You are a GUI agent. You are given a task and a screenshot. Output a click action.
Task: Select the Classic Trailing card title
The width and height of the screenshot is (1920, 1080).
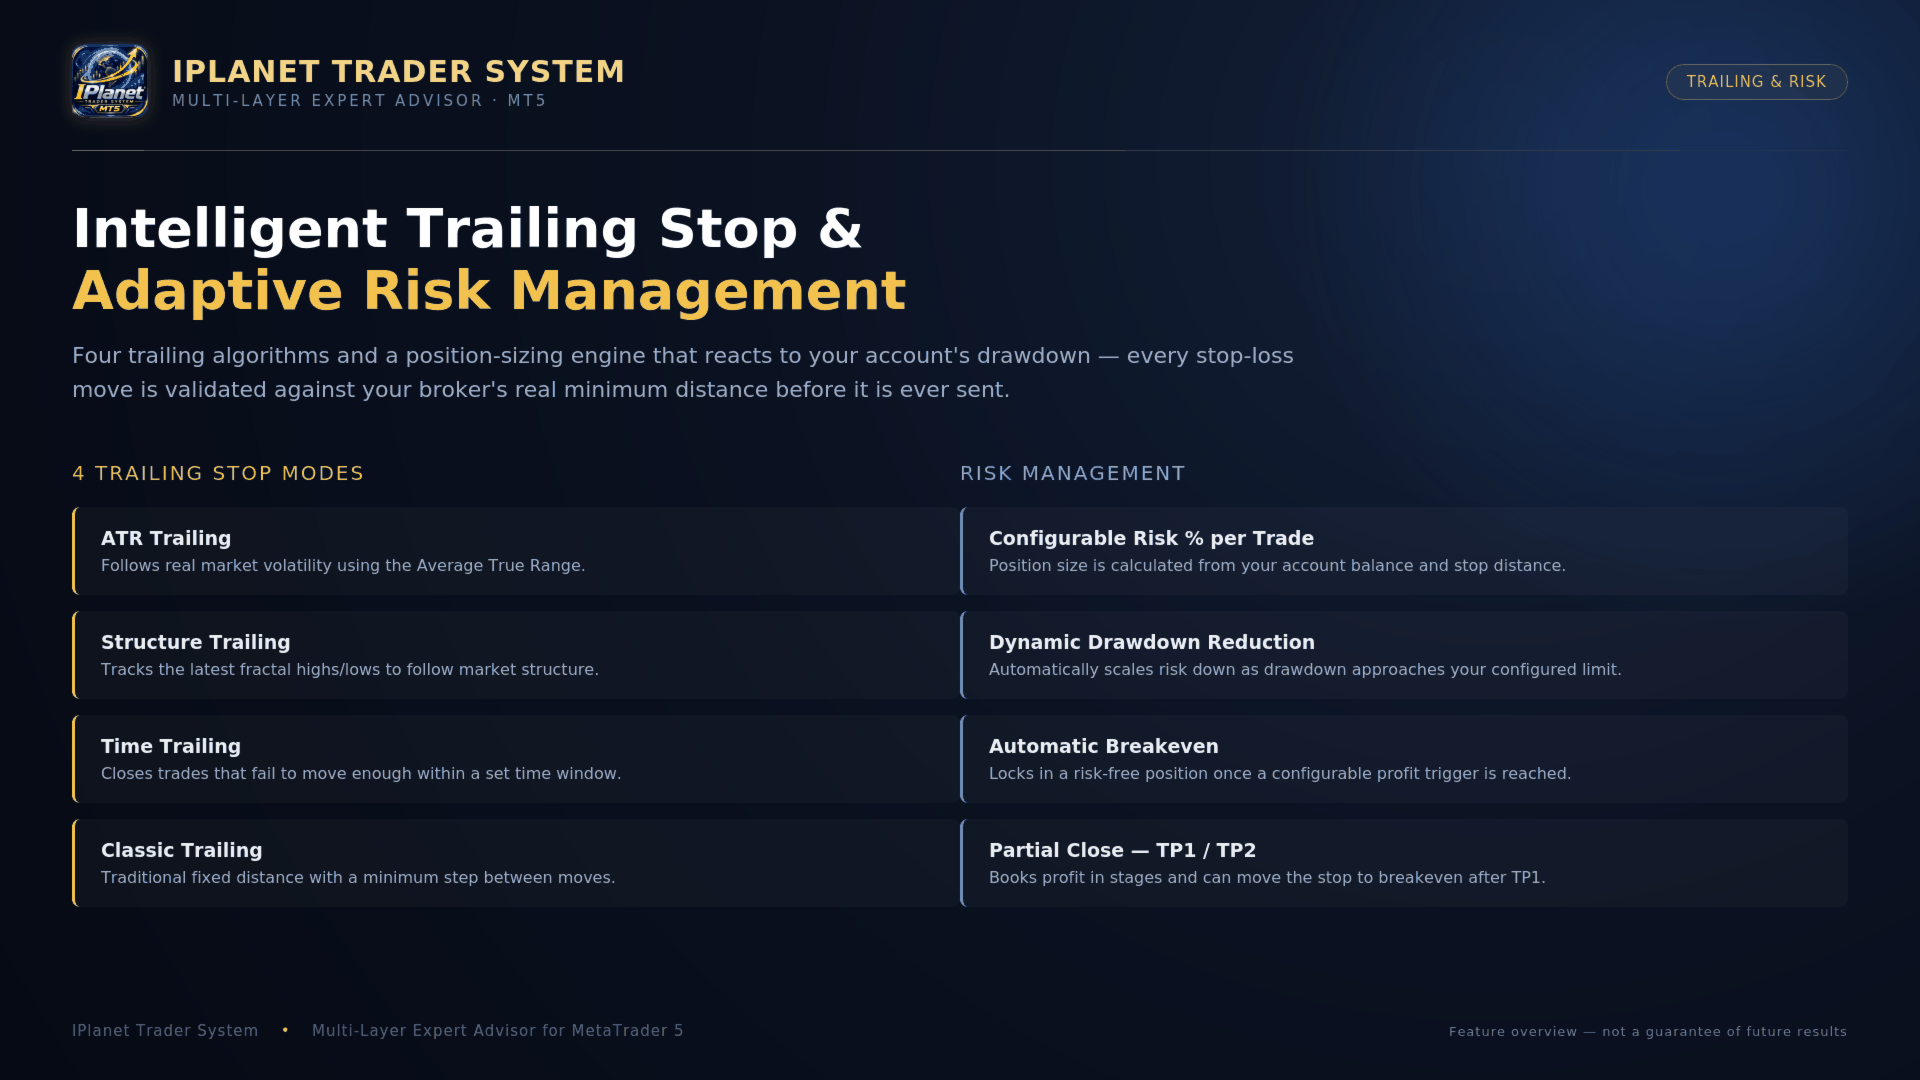click(181, 850)
